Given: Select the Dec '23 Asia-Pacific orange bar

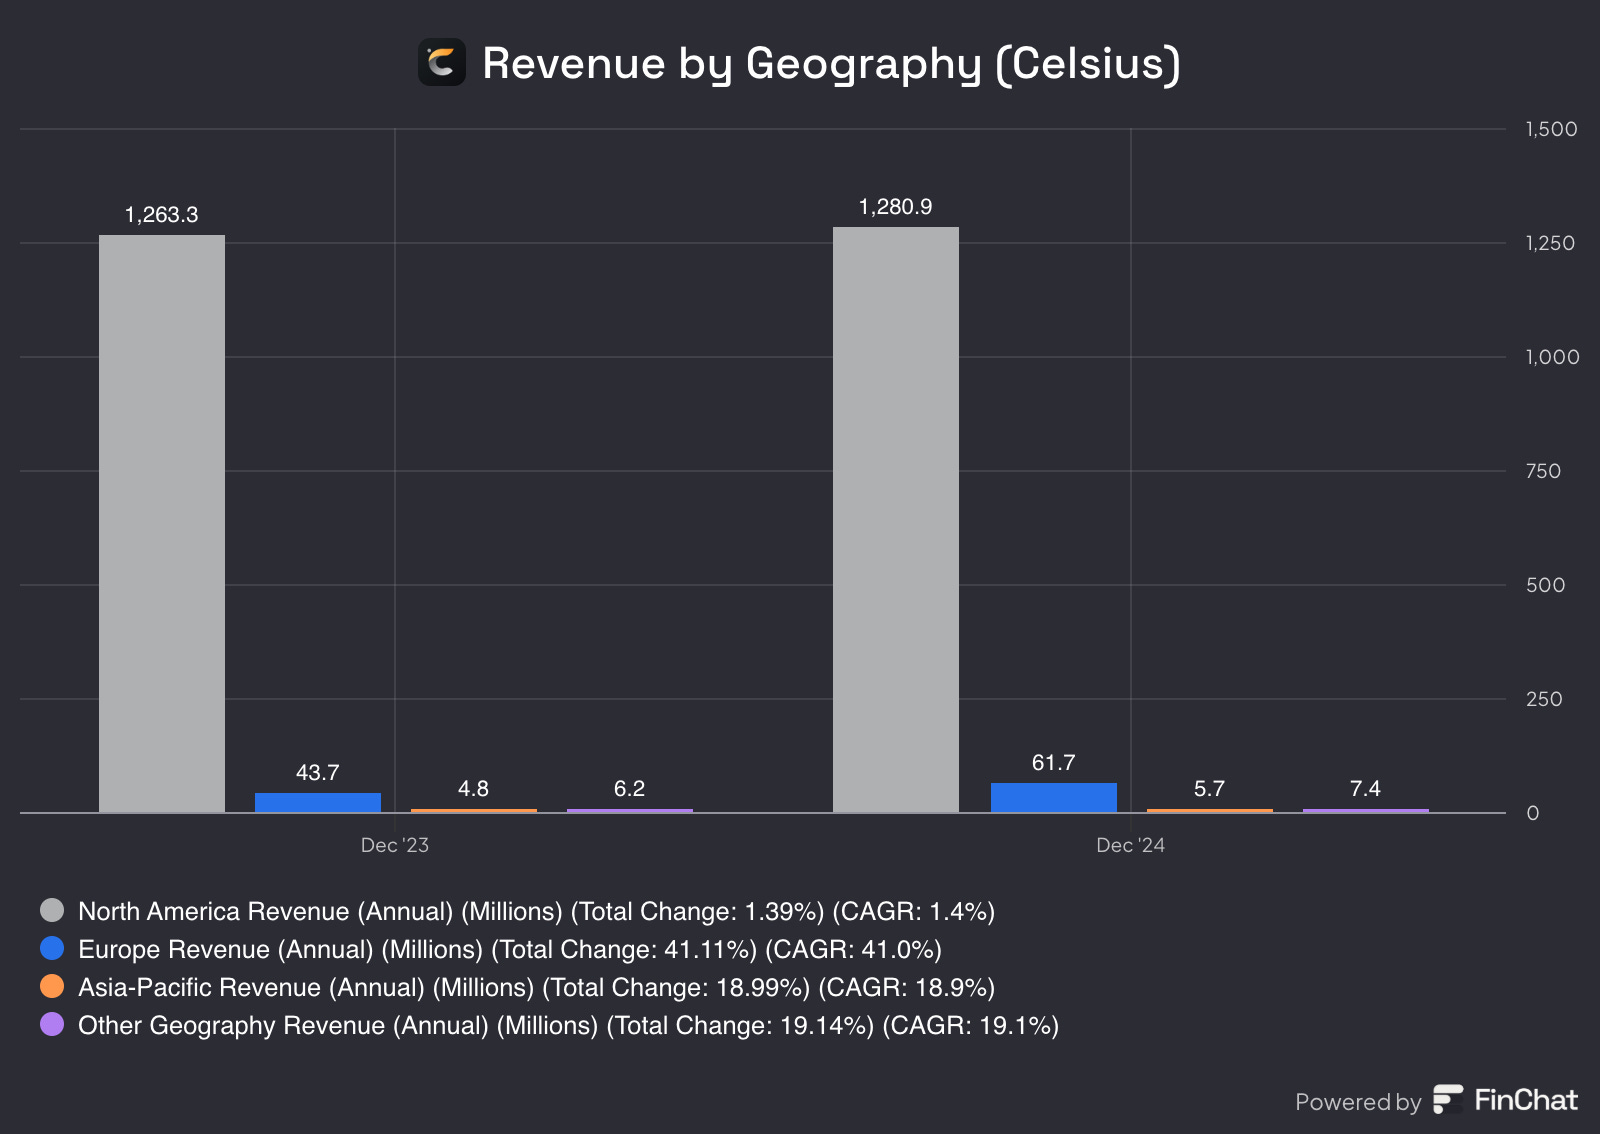Looking at the screenshot, I should click(474, 811).
